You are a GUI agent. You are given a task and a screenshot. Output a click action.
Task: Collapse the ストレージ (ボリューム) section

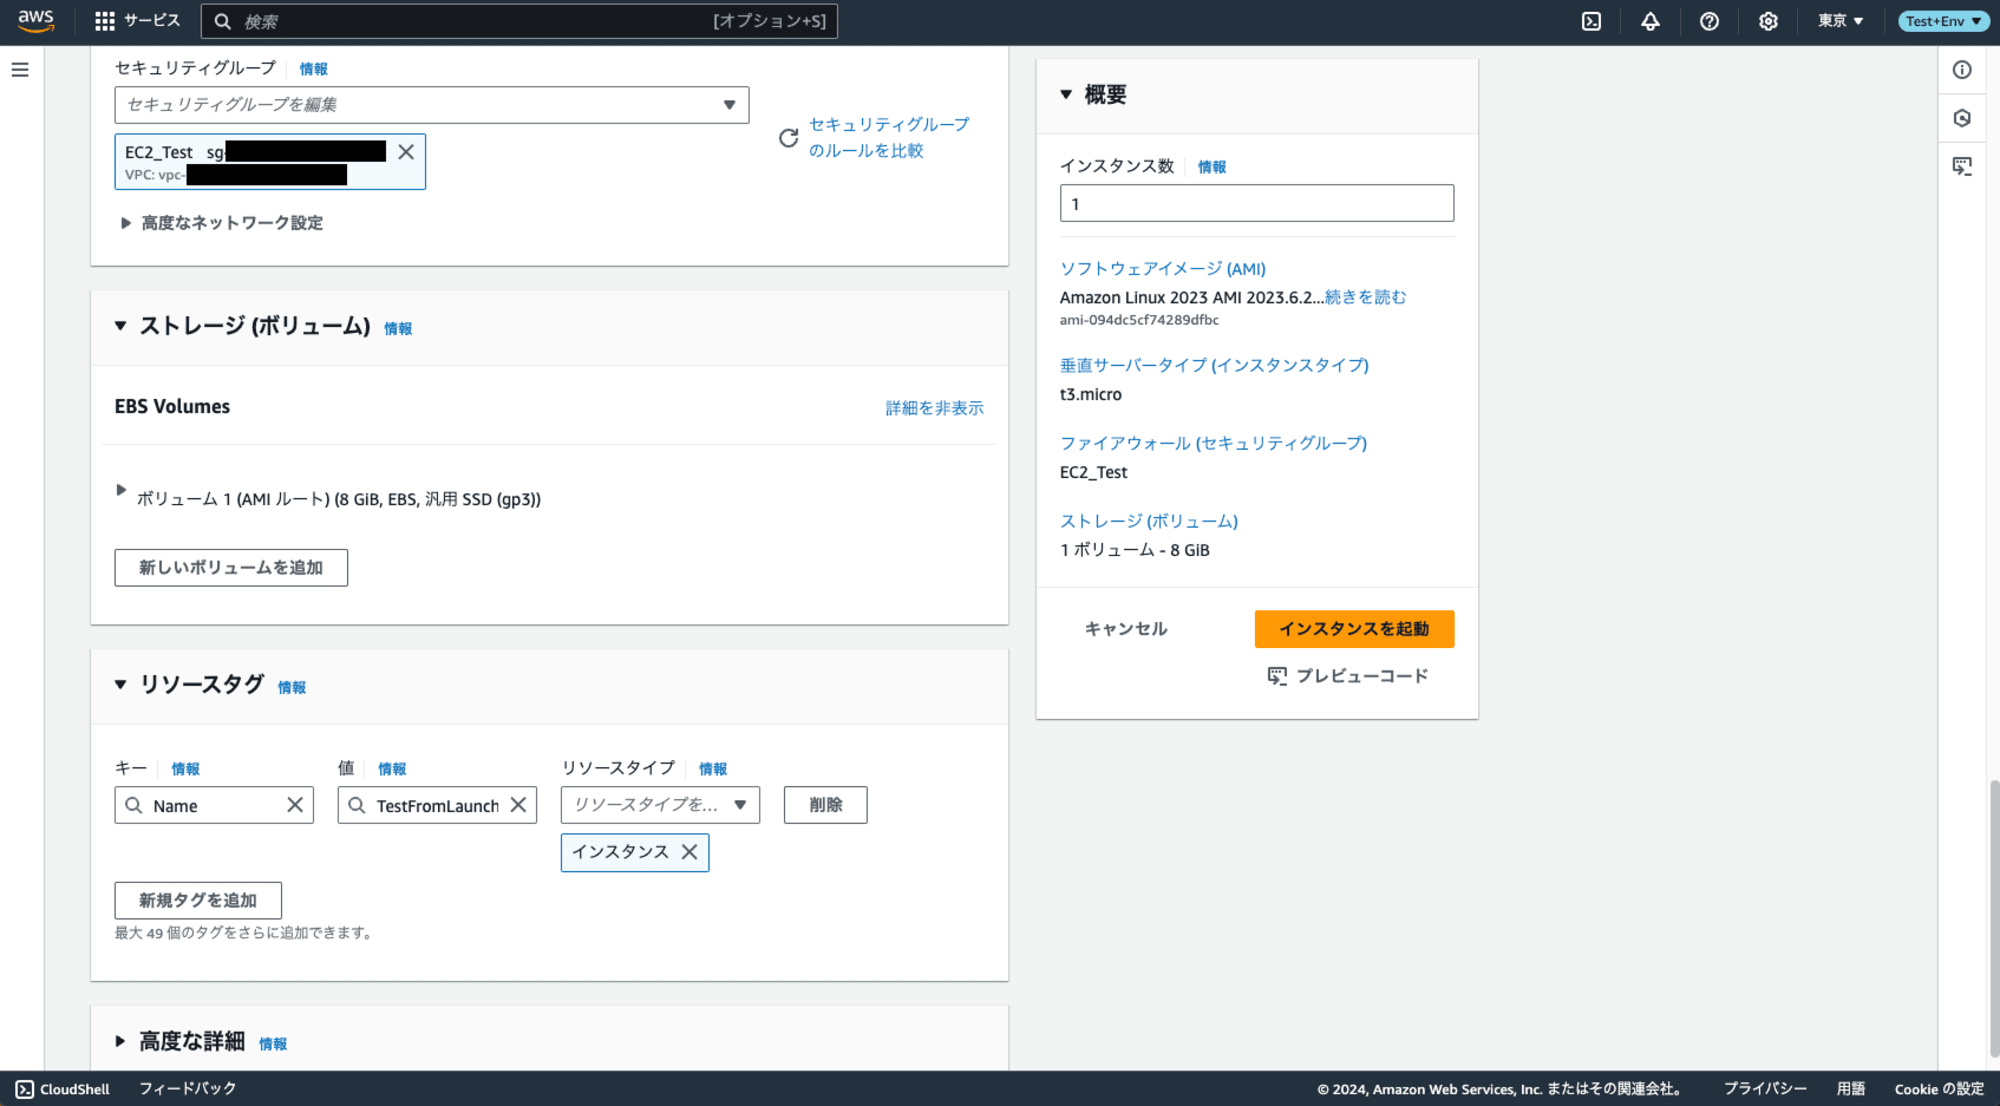click(x=120, y=326)
